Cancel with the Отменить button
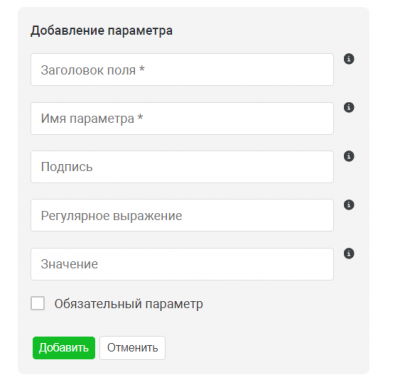 click(x=132, y=348)
